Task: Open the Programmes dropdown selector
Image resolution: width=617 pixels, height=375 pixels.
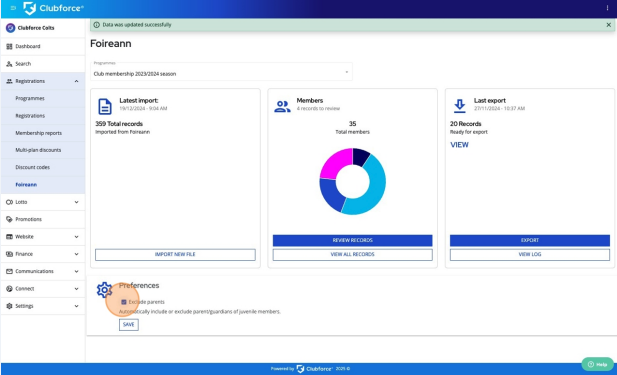Action: tap(221, 72)
